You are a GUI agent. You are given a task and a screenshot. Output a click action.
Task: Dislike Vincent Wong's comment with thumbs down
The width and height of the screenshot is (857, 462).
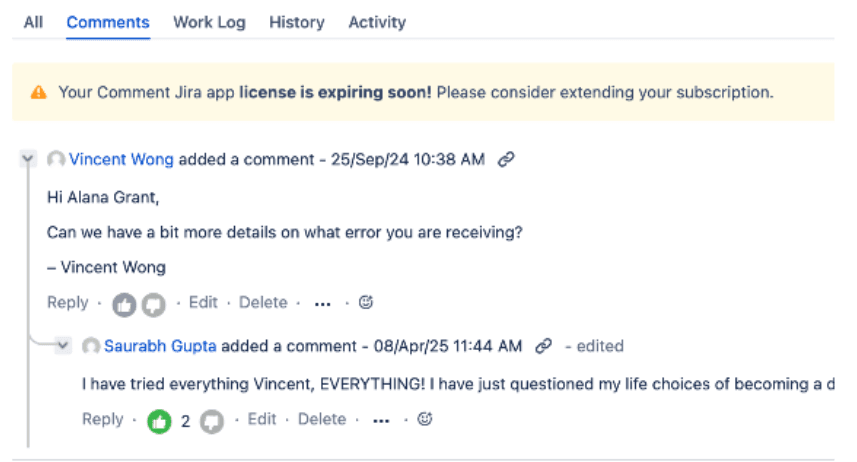(x=152, y=304)
